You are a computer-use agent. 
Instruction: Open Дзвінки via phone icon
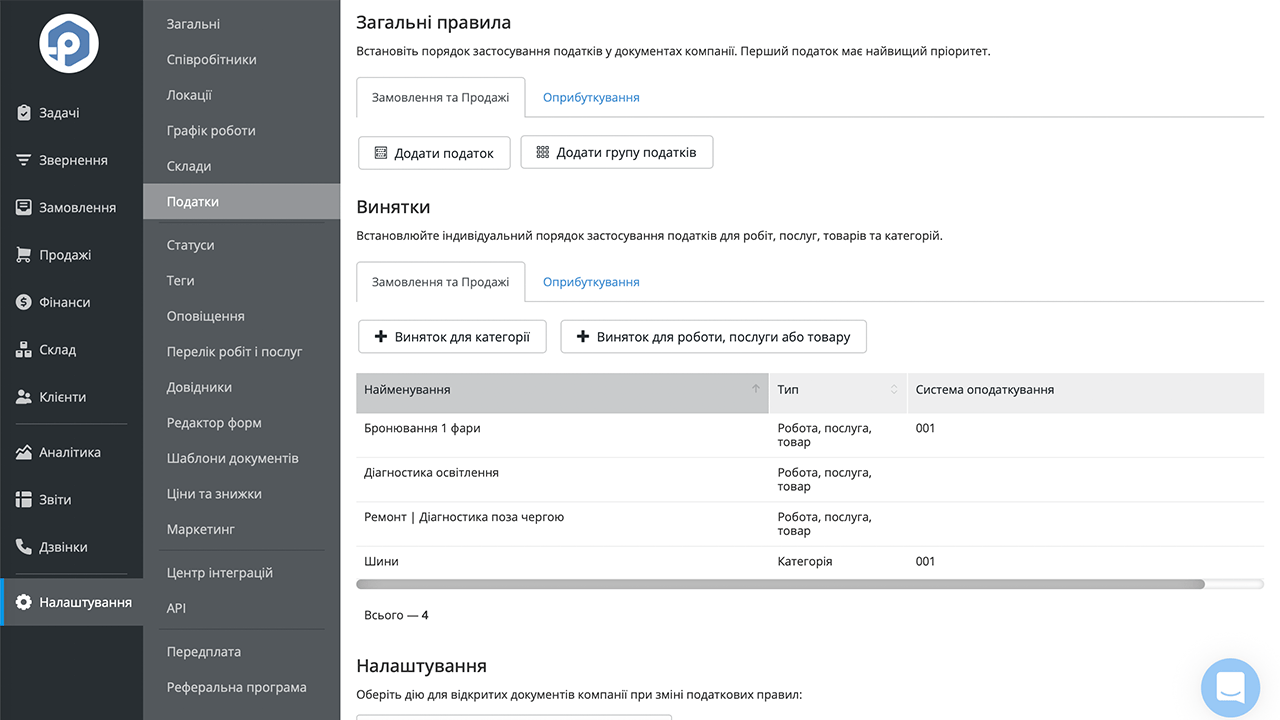coord(24,547)
